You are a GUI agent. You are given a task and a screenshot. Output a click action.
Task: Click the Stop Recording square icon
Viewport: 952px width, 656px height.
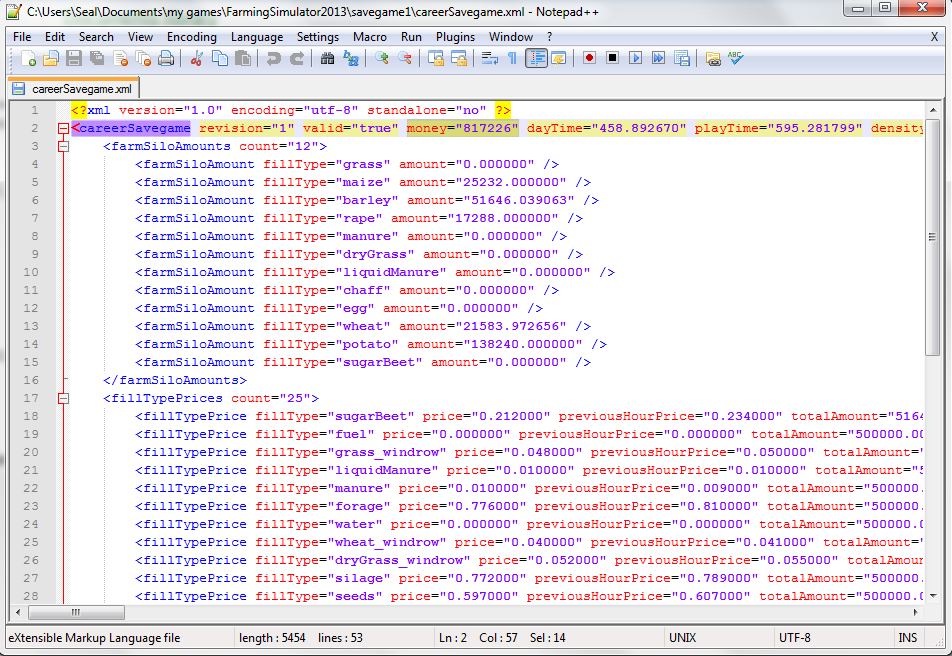coord(613,58)
